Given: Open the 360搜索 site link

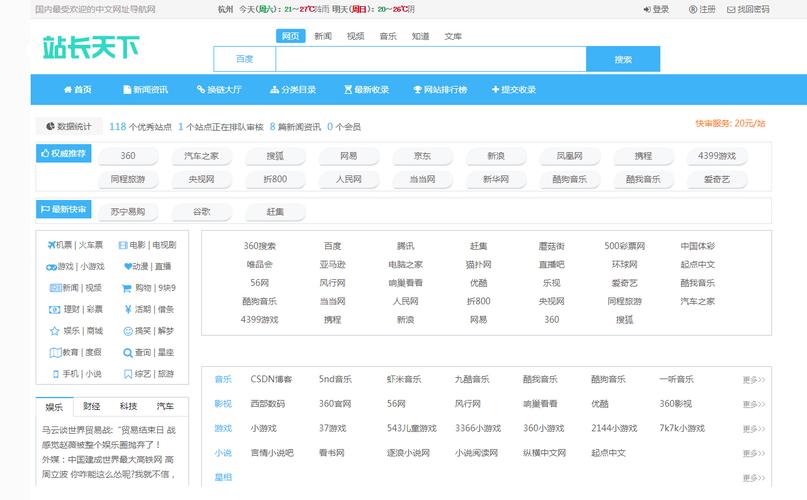Looking at the screenshot, I should pos(259,246).
